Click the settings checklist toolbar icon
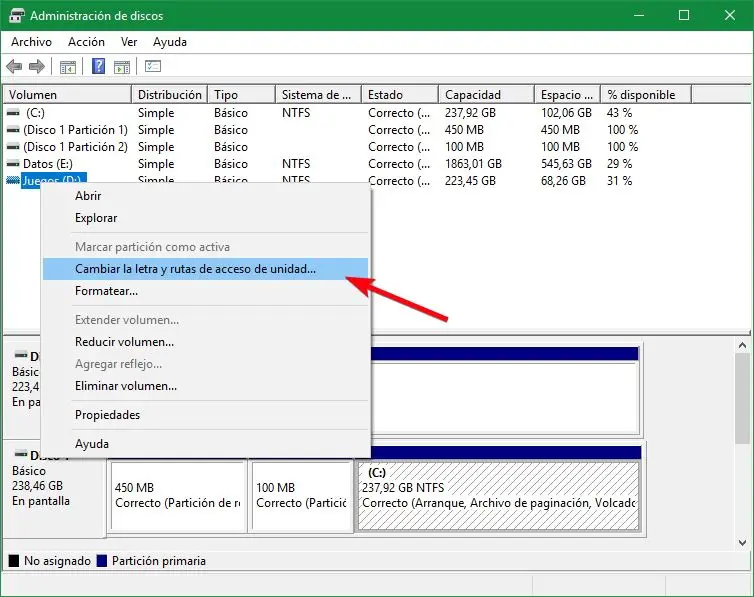Viewport: 754px width, 597px height. pos(153,66)
